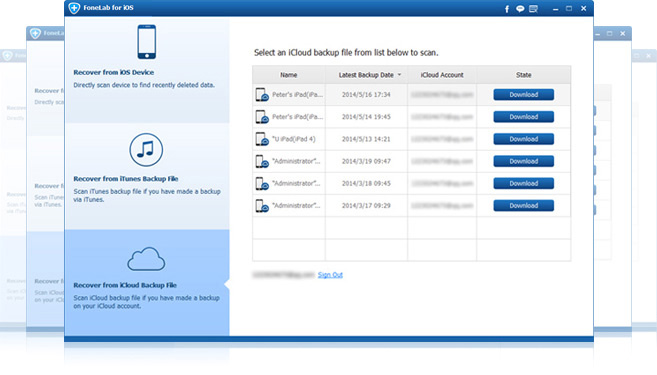Click 'Scan iTunes backup file' description text
The height and width of the screenshot is (375, 657).
147,196
